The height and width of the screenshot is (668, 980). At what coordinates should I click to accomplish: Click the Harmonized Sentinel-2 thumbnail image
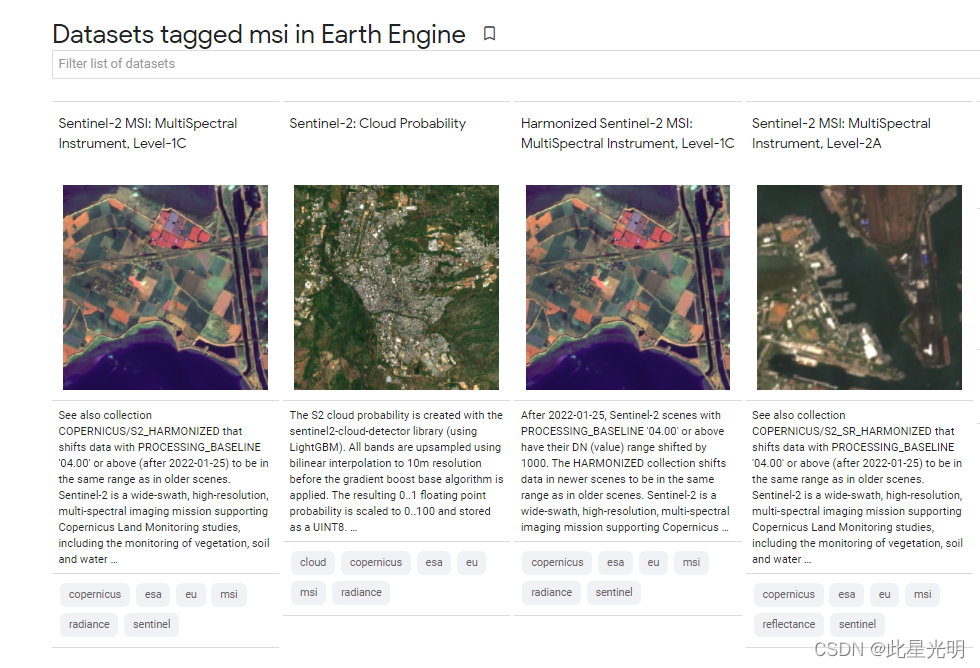click(628, 287)
